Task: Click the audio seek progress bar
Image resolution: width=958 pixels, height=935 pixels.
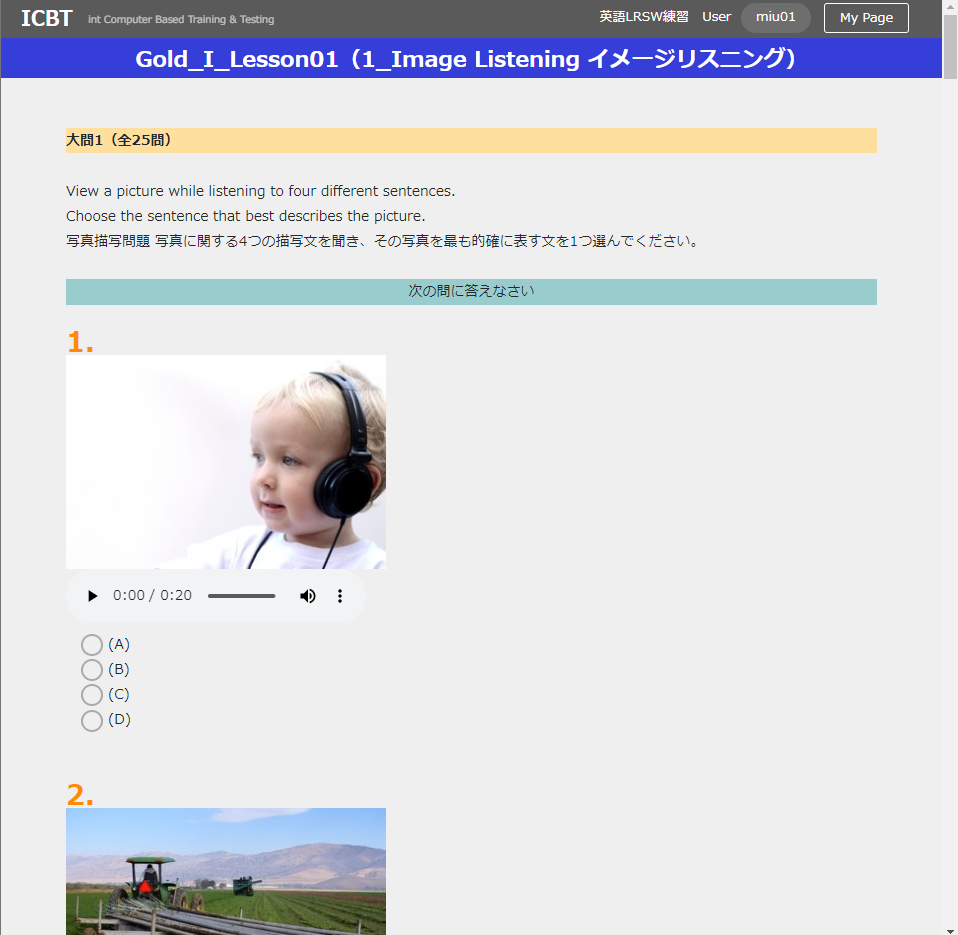Action: pyautogui.click(x=241, y=596)
